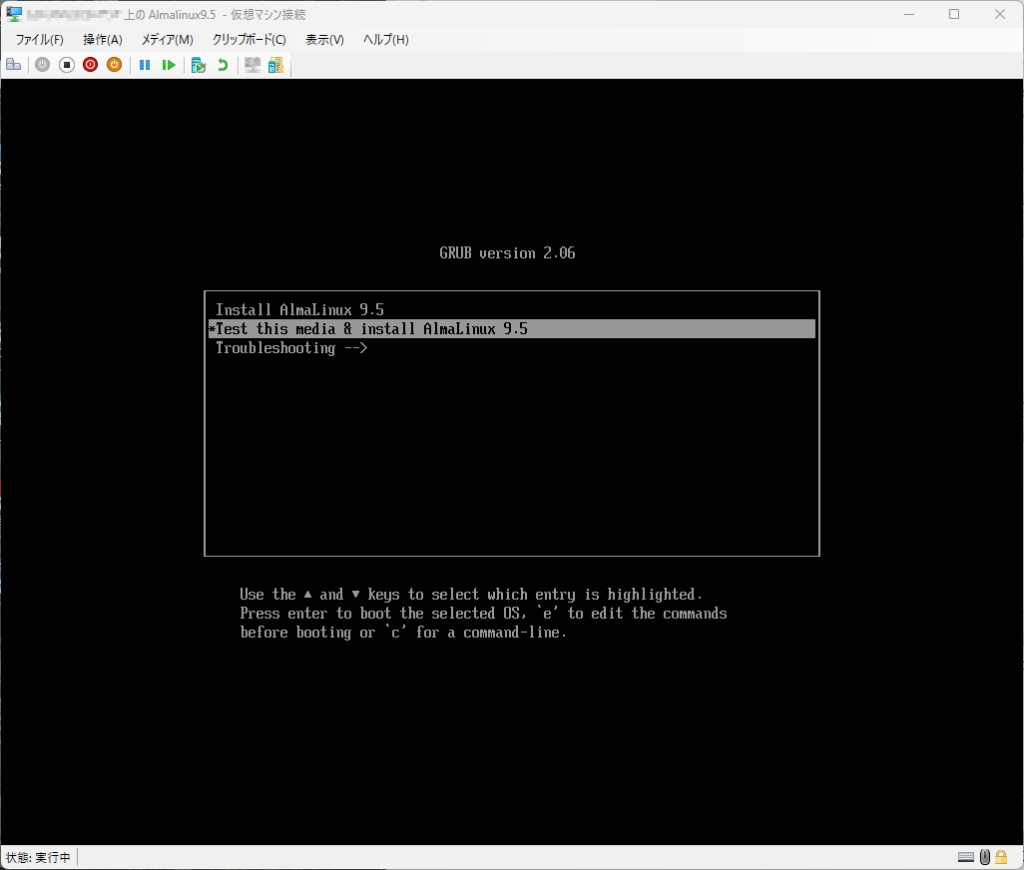
Task: Shut down the VM using the red power icon
Action: (90, 65)
